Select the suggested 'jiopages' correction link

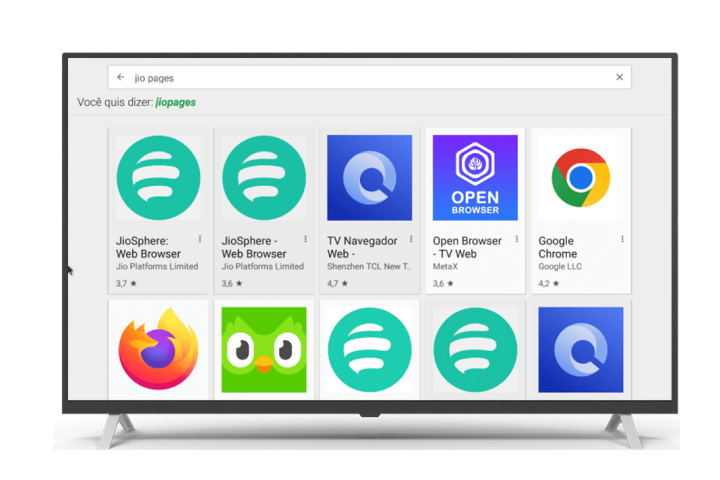pos(175,102)
